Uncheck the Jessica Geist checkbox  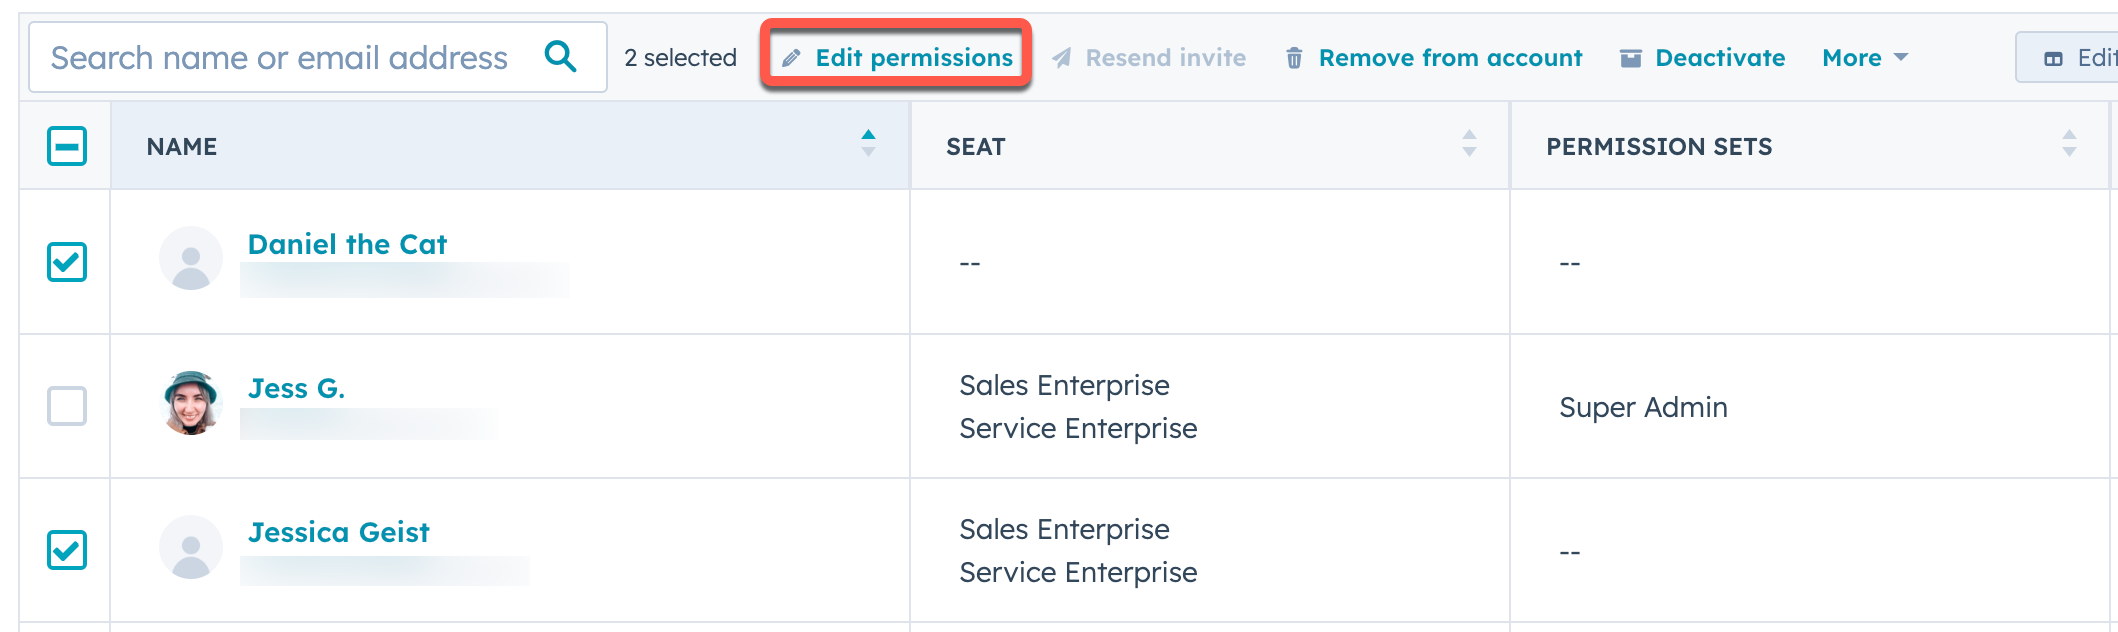coord(67,550)
